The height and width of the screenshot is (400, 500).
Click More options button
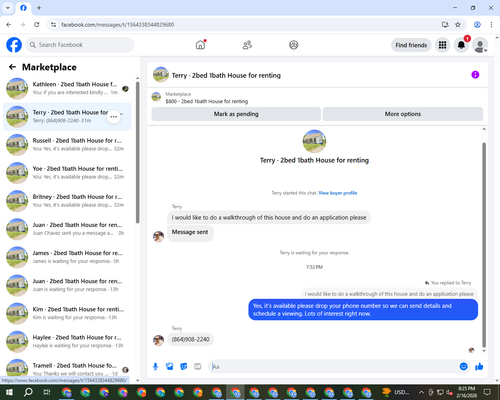point(403,114)
